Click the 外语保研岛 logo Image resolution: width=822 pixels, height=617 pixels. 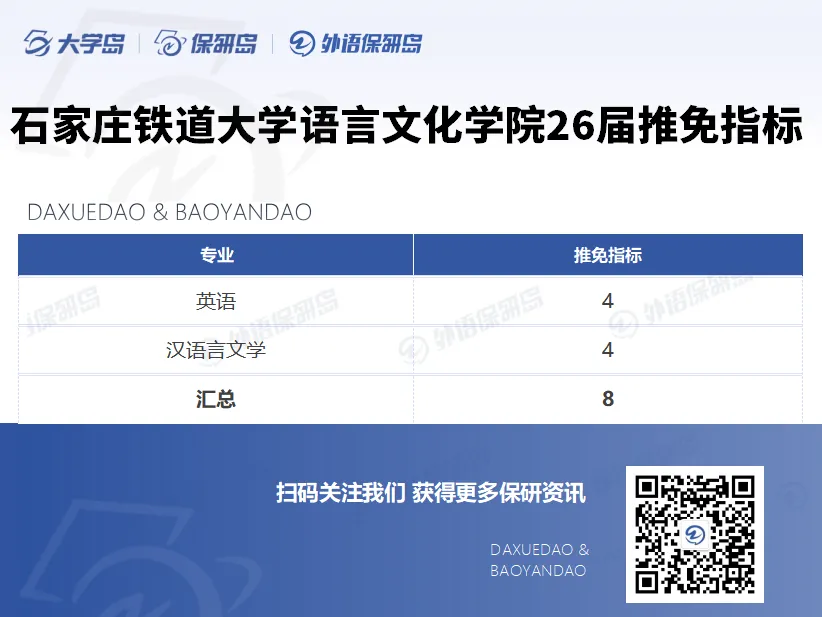pyautogui.click(x=355, y=43)
